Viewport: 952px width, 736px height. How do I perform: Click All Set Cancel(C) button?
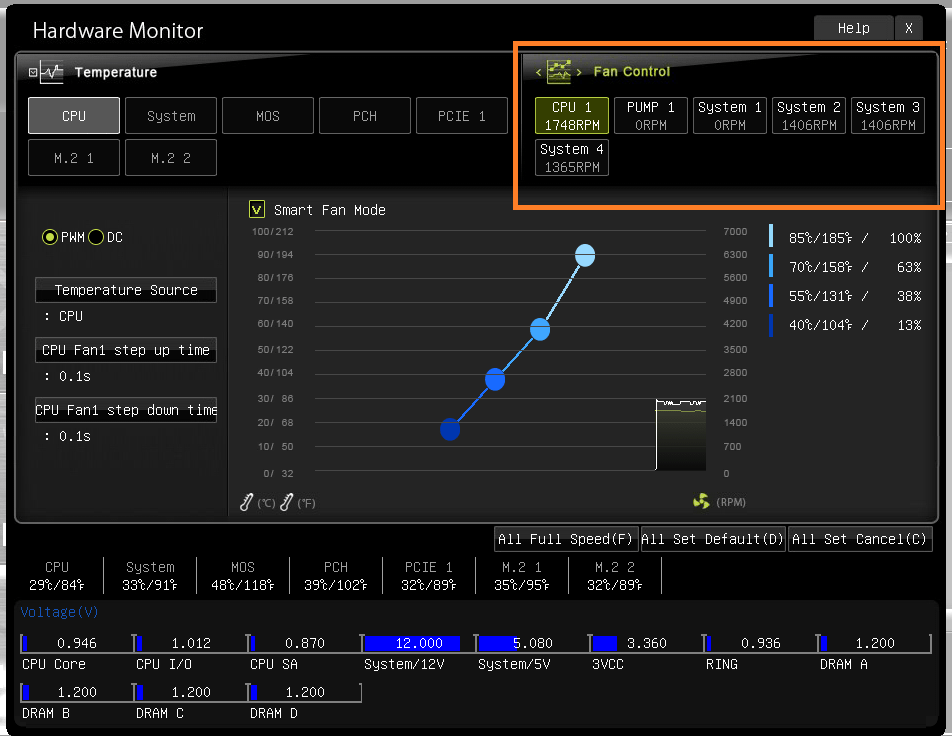[x=860, y=539]
